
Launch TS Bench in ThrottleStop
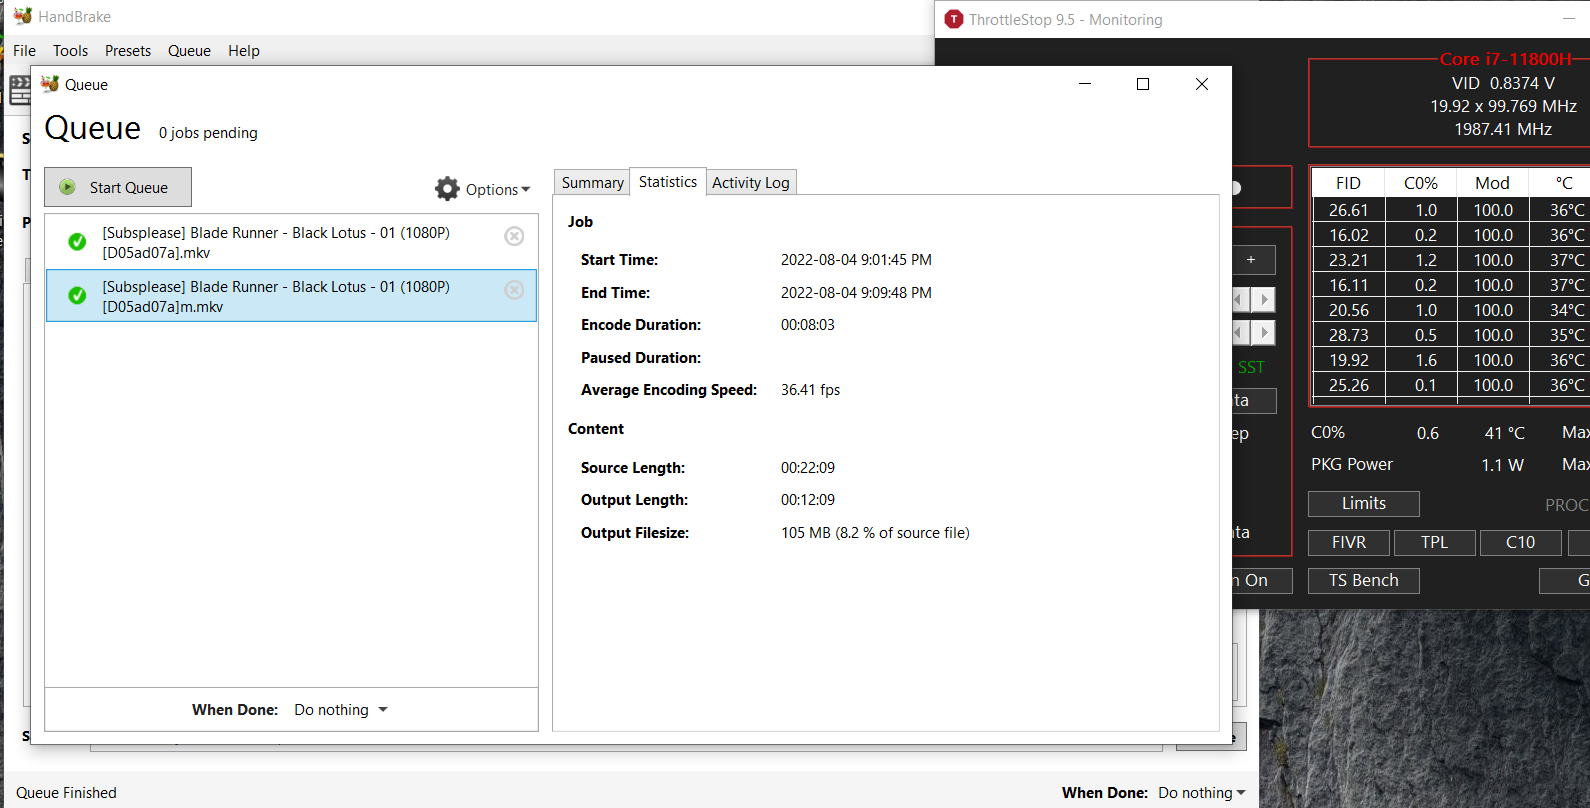[x=1363, y=581]
